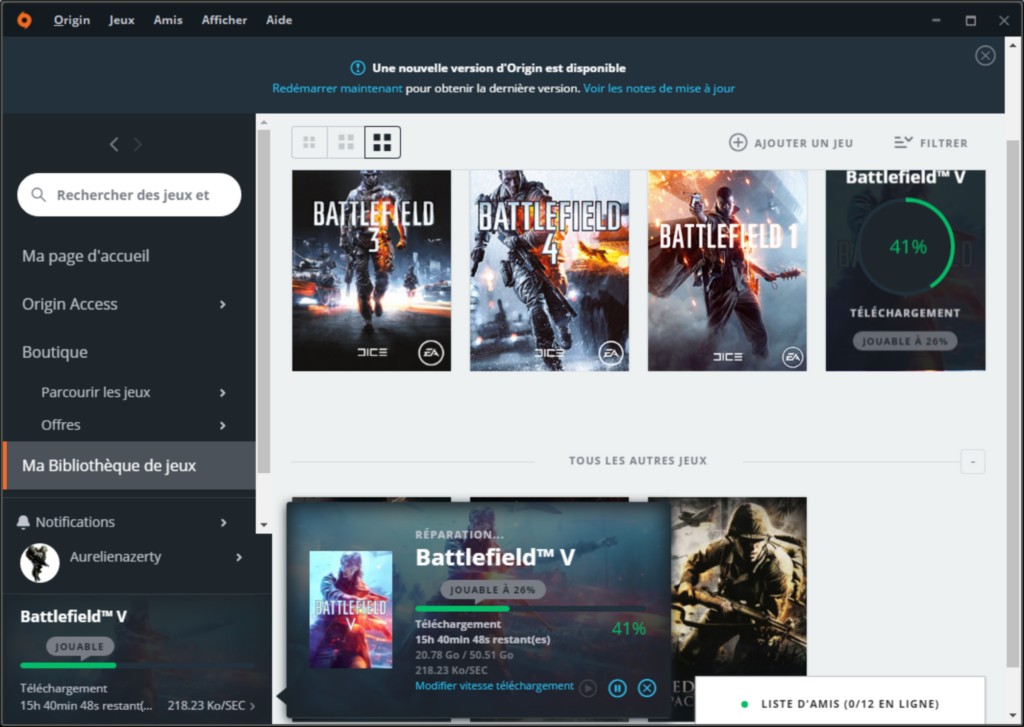This screenshot has height=727, width=1024.
Task: Open the Afficher menu
Action: (224, 20)
